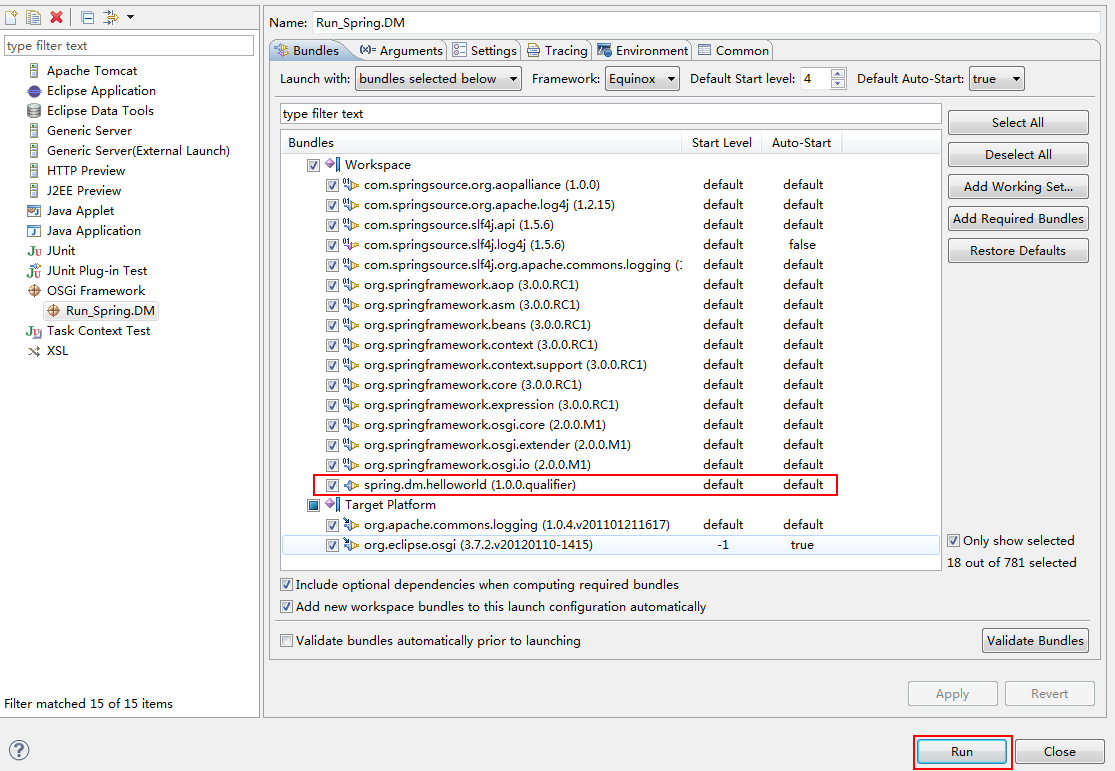Enable Validate bundles automatically checkbox
Image resolution: width=1115 pixels, height=771 pixels.
pos(287,641)
